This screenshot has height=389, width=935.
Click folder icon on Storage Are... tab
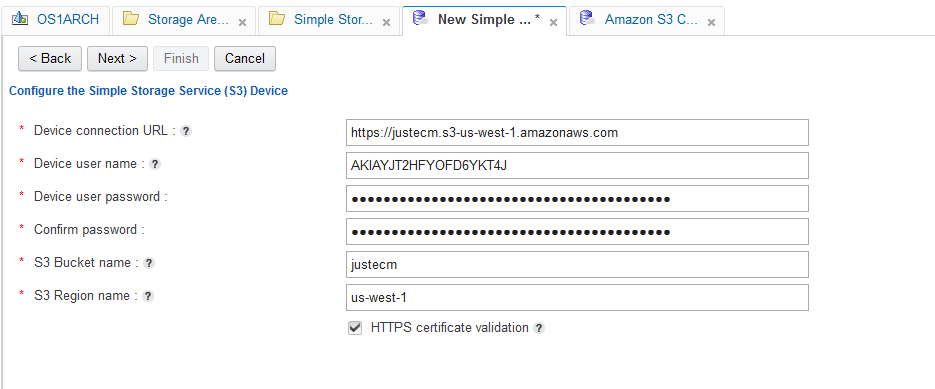pos(131,19)
